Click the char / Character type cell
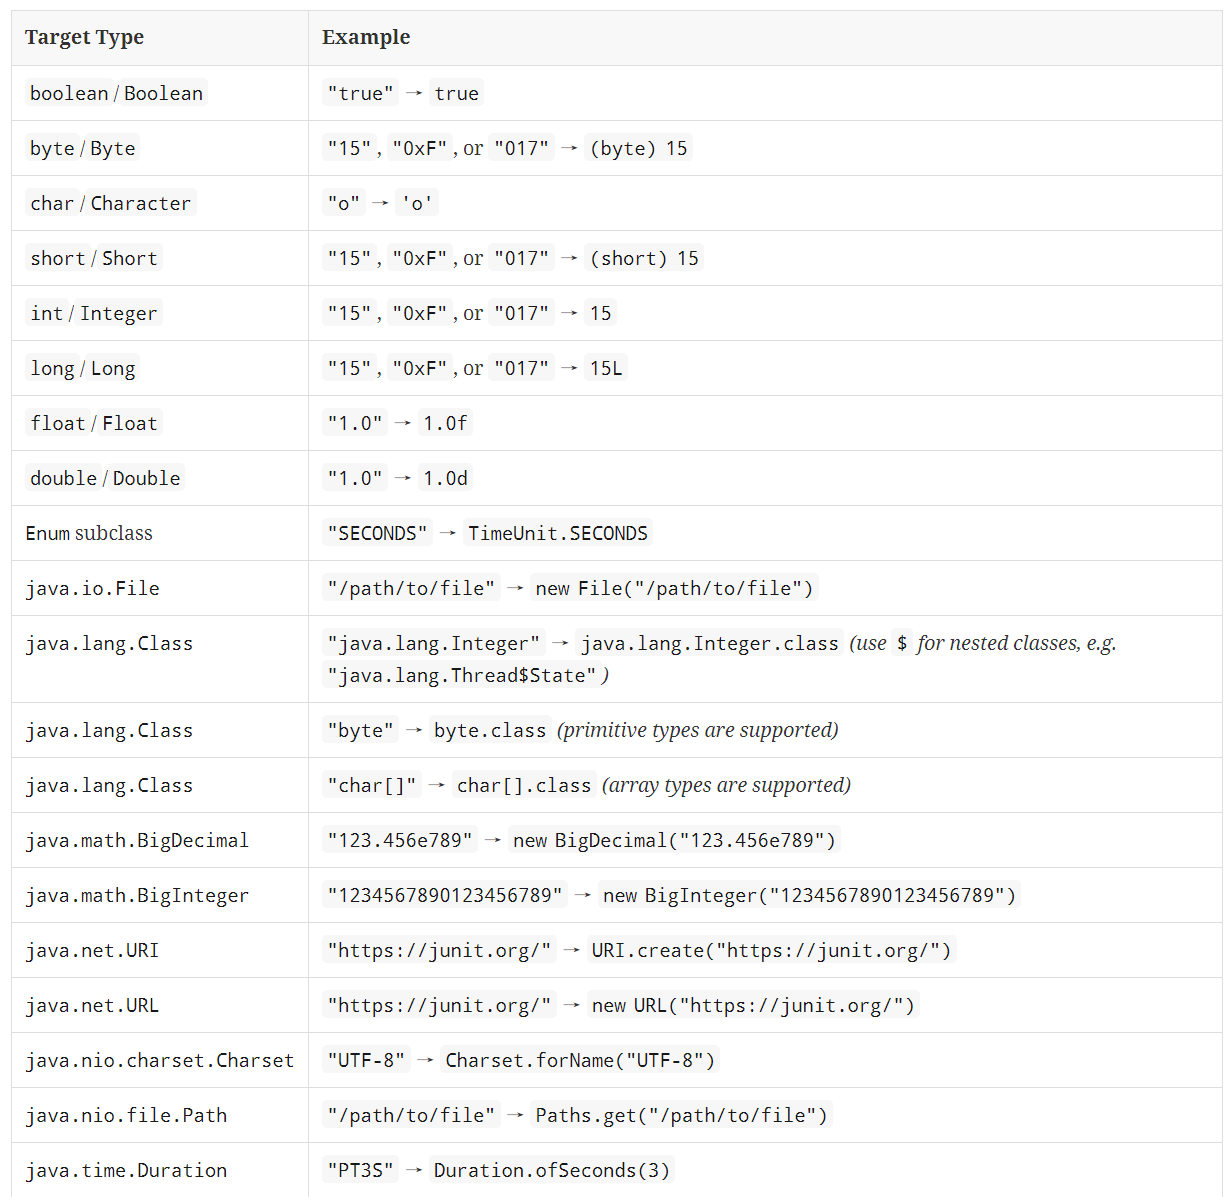The height and width of the screenshot is (1197, 1231). [110, 203]
